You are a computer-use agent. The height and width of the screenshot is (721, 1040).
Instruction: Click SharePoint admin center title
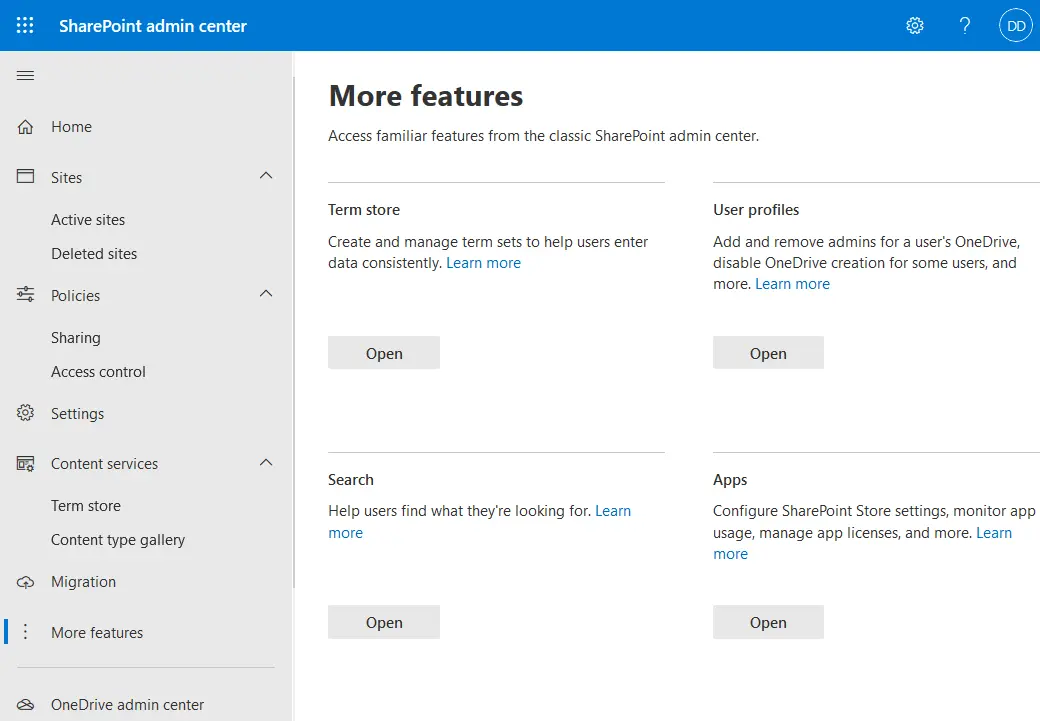coord(153,26)
